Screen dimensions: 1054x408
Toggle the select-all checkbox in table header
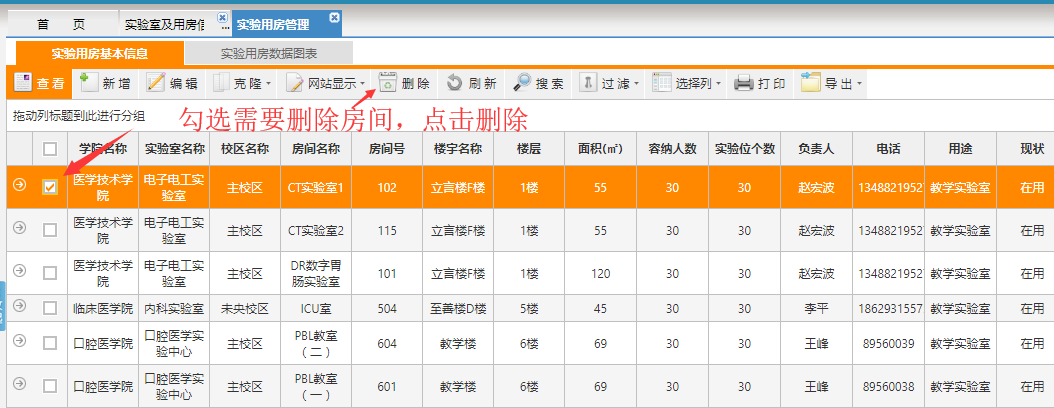(50, 149)
